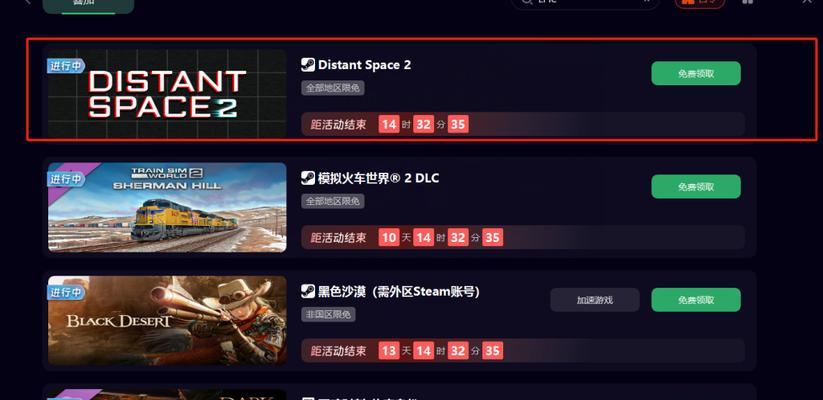823x400 pixels.
Task: Click the Steam icon beside 模拟火车世界 2 DLC
Action: (x=308, y=178)
